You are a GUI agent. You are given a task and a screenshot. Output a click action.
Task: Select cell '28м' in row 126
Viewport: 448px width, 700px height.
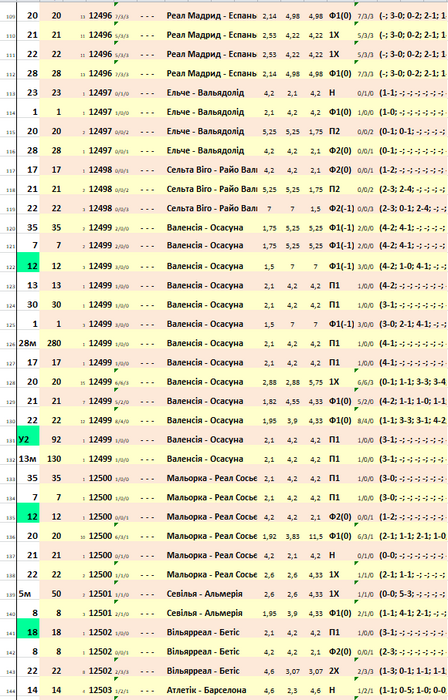[28, 343]
